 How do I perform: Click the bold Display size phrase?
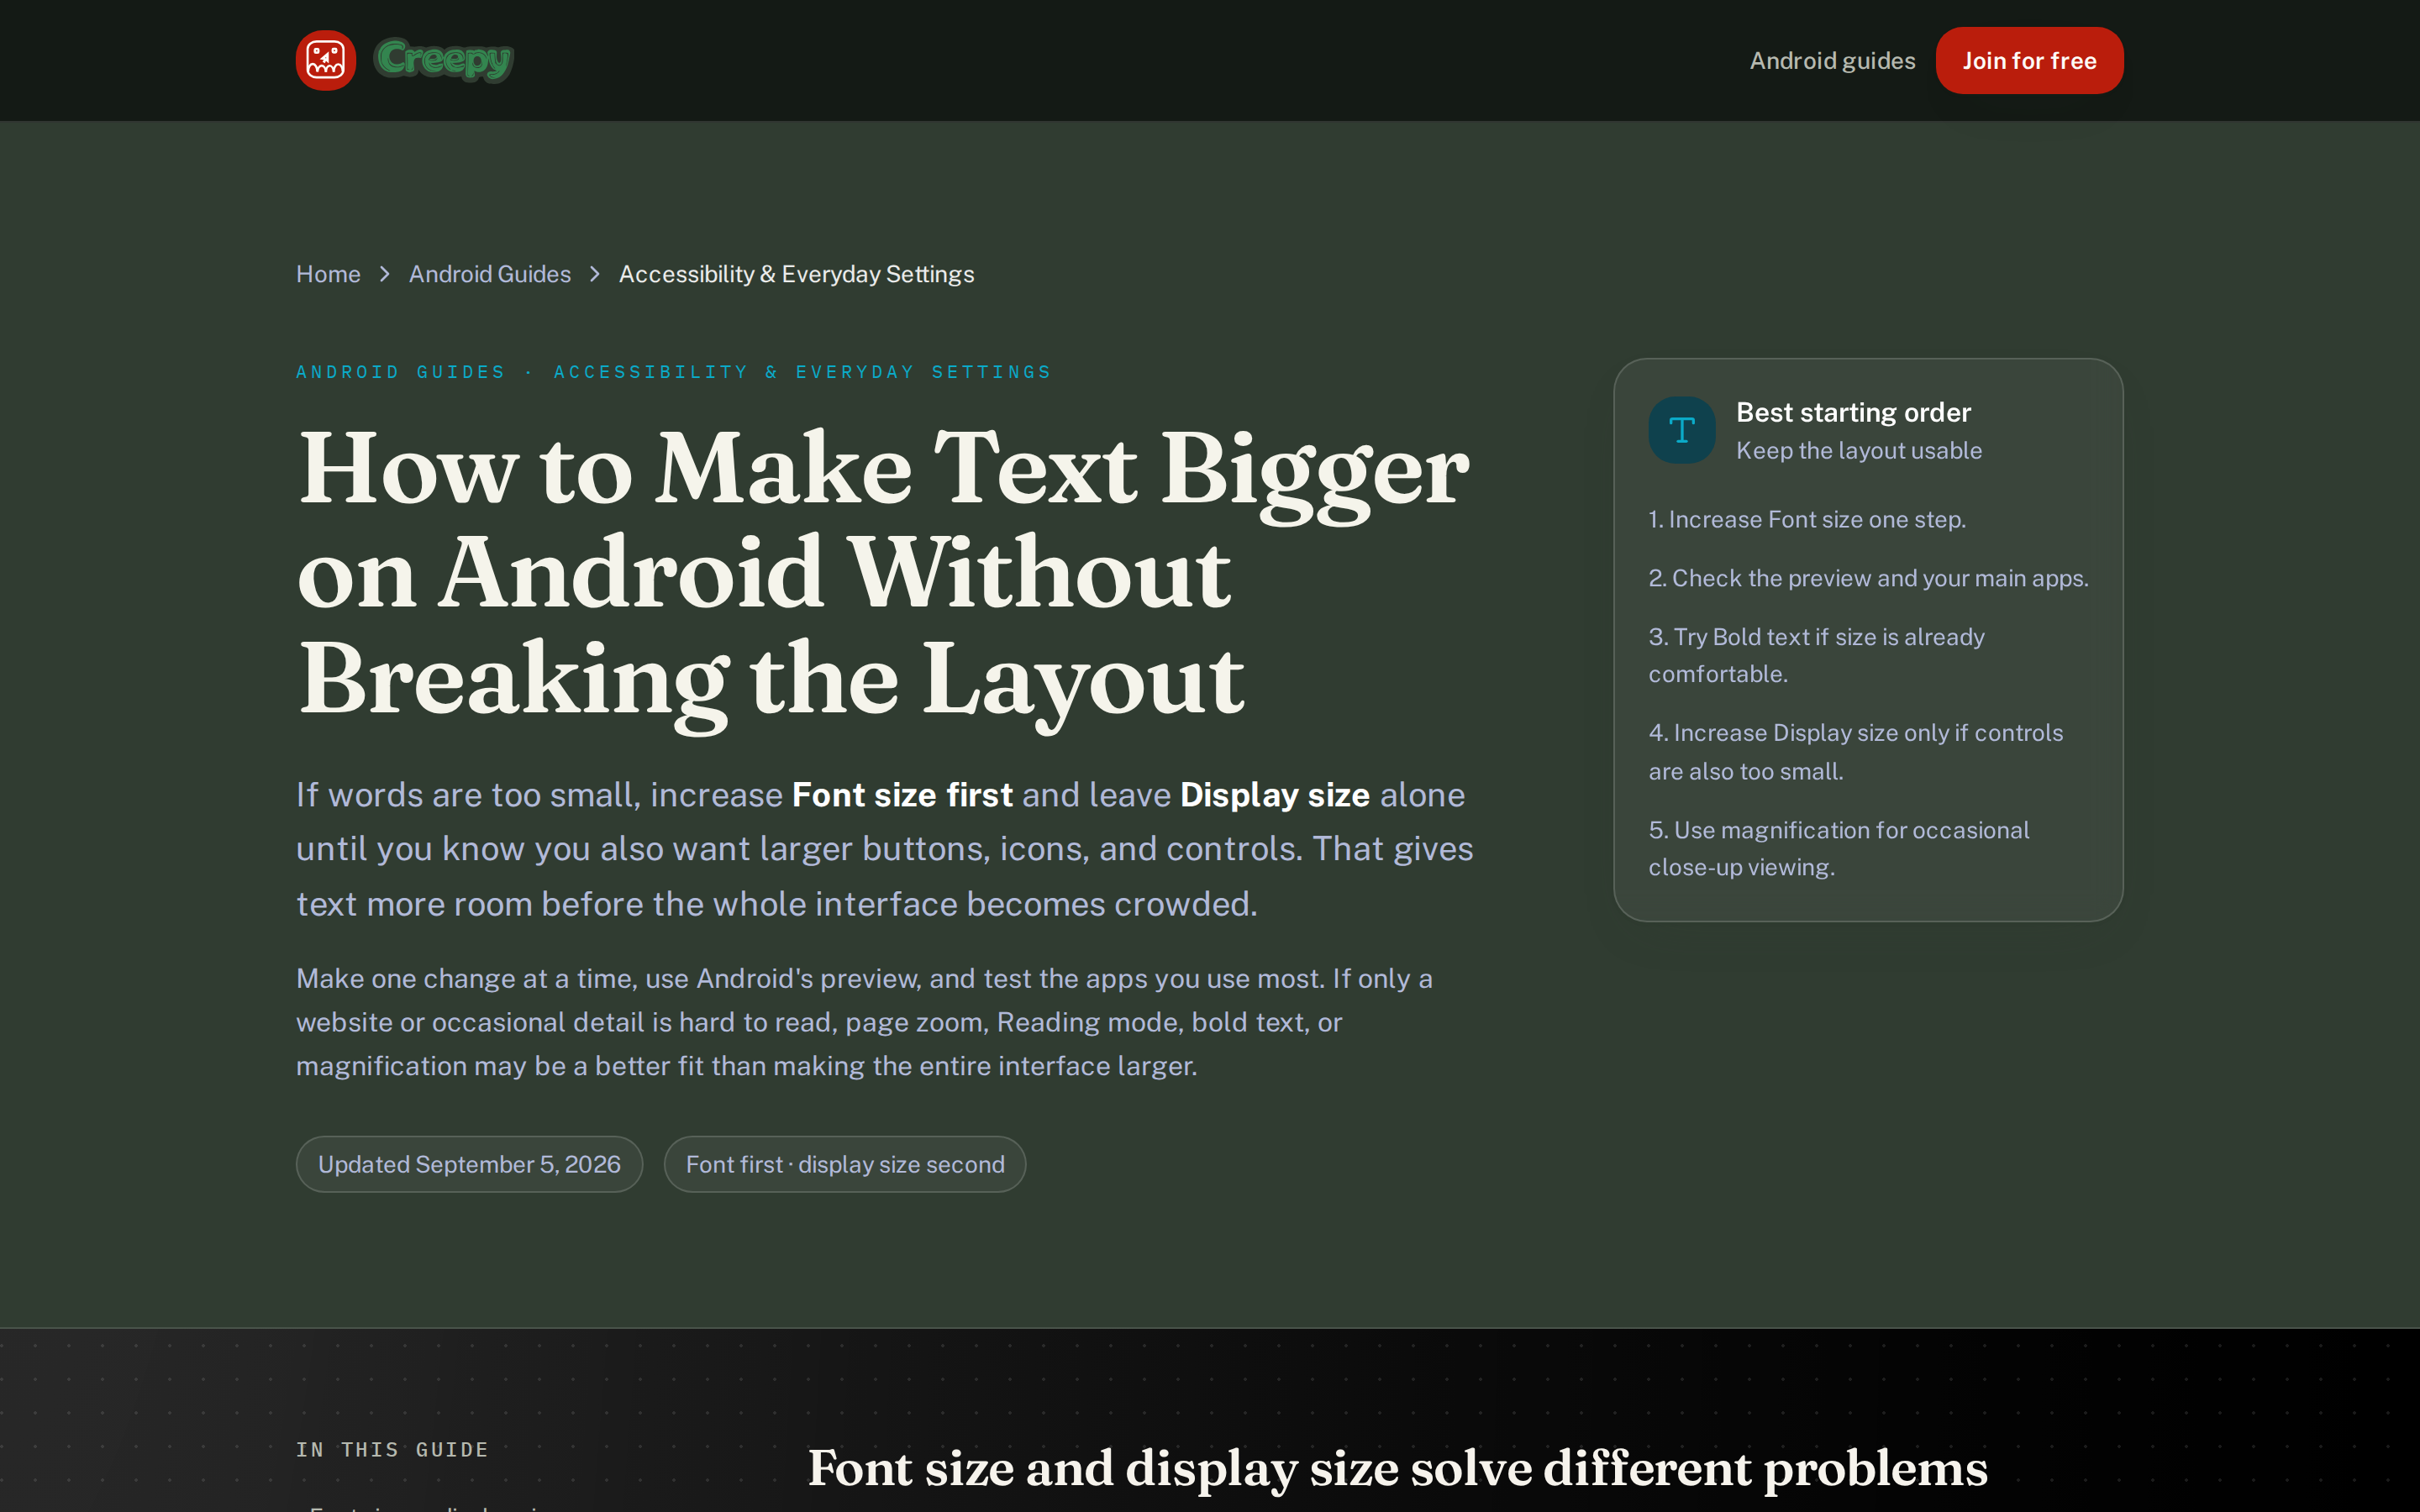pyautogui.click(x=1275, y=795)
